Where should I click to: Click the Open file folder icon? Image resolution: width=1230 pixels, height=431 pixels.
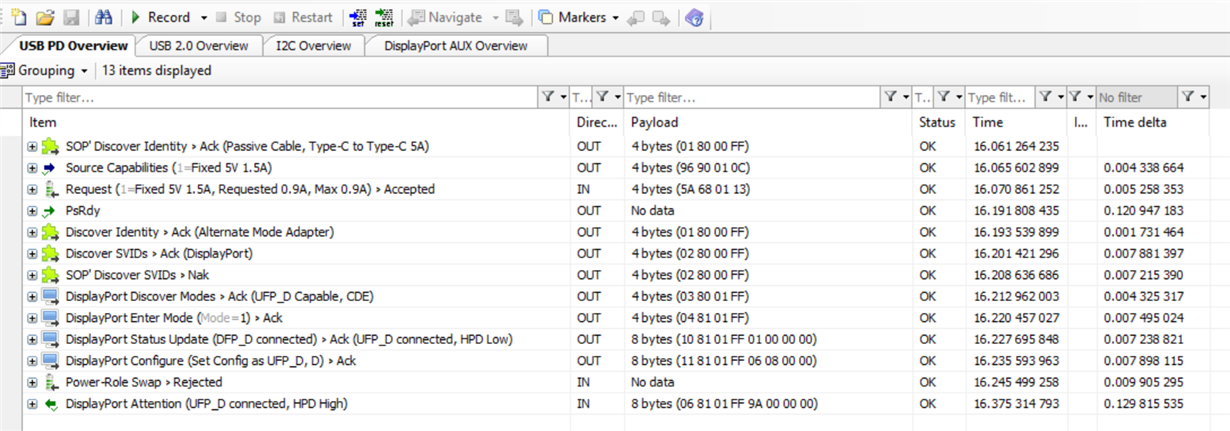[45, 18]
